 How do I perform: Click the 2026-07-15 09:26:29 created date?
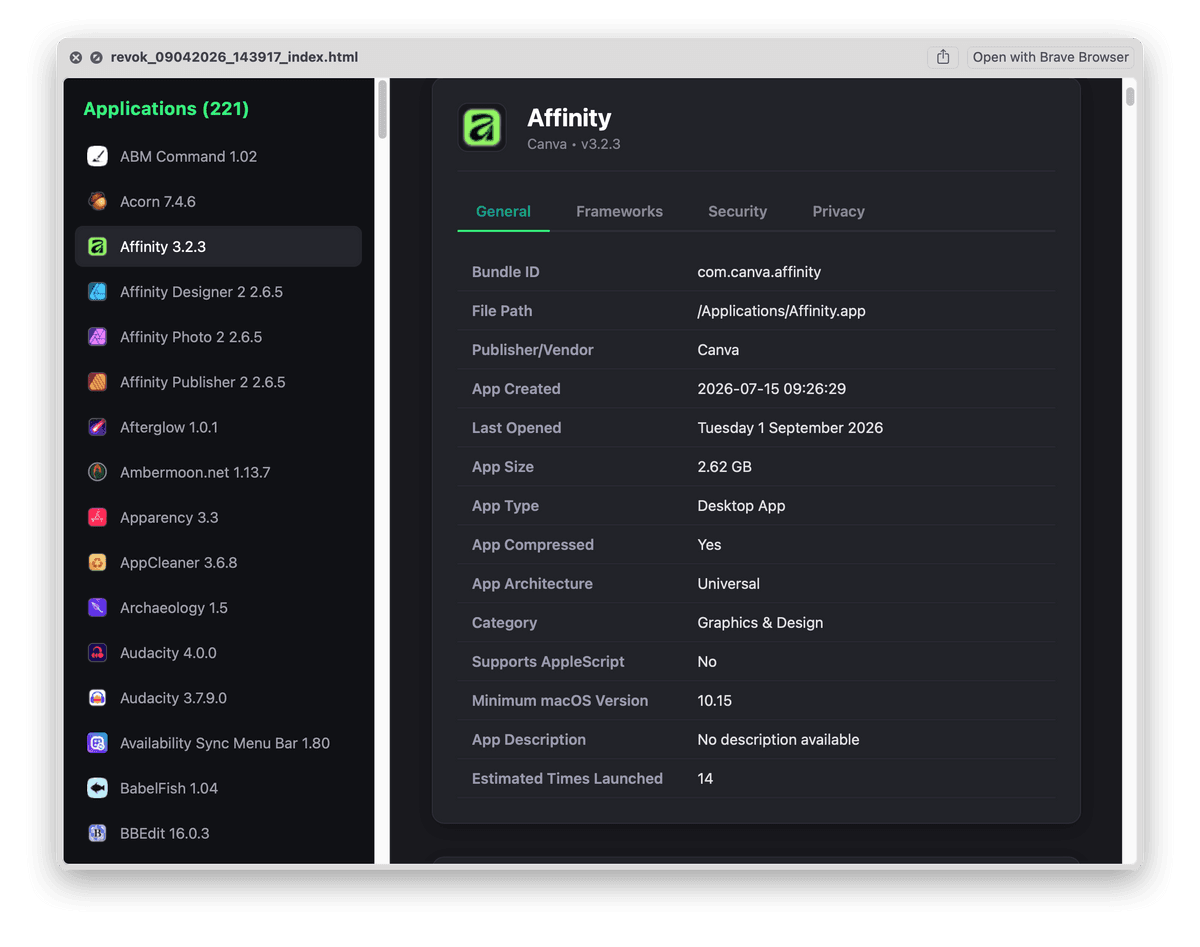pyautogui.click(x=772, y=389)
